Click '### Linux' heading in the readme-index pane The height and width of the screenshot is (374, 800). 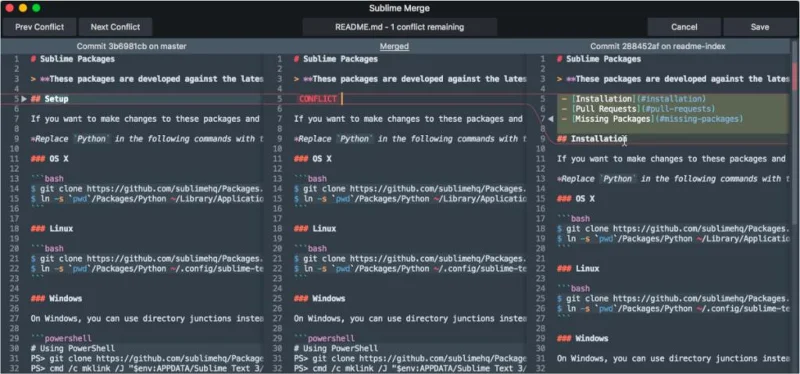coord(578,268)
